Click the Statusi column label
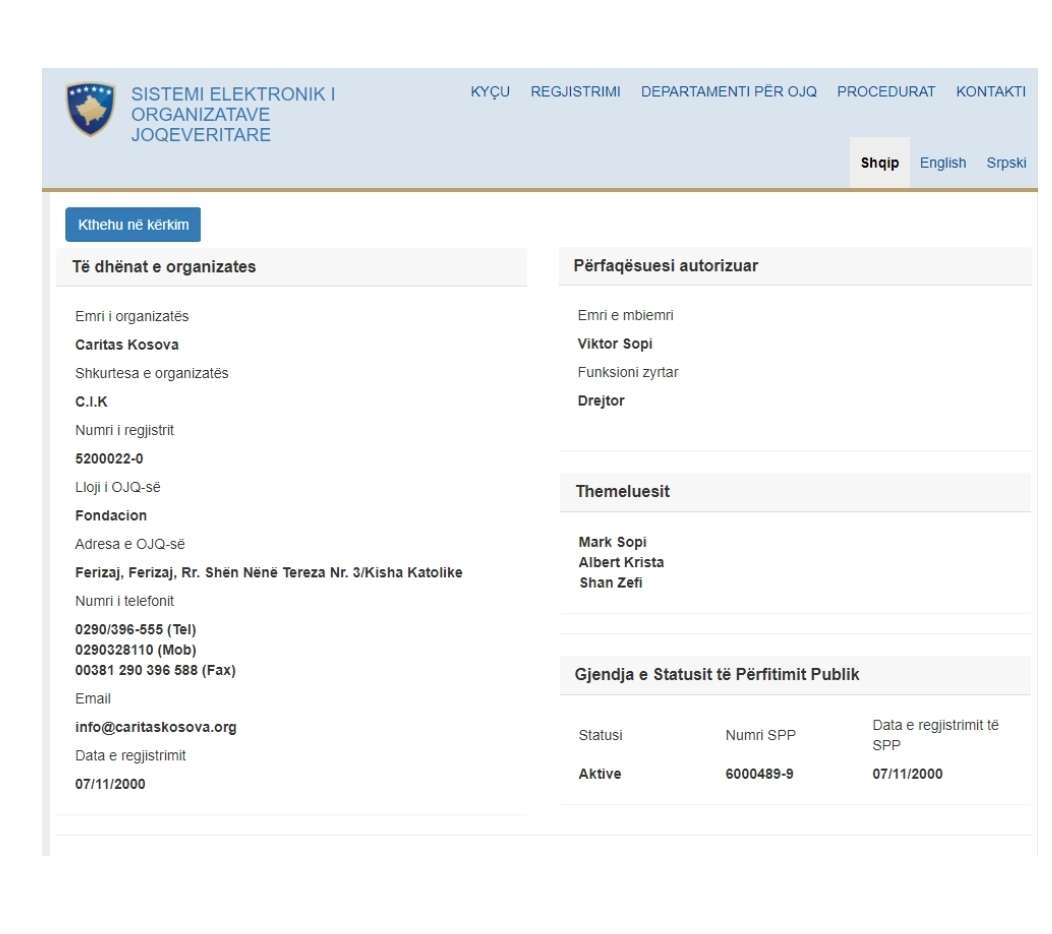Viewport: 1052px width, 934px height. coord(600,735)
